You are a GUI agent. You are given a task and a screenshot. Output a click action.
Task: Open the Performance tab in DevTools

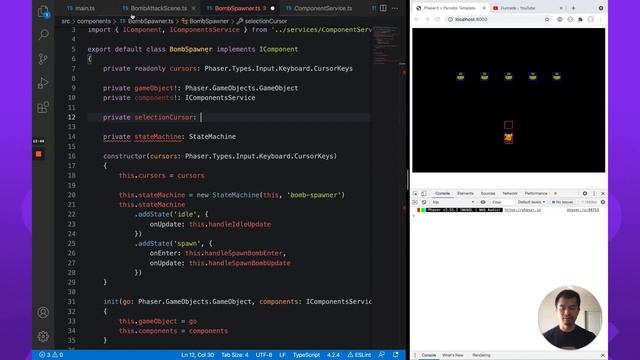[536, 193]
